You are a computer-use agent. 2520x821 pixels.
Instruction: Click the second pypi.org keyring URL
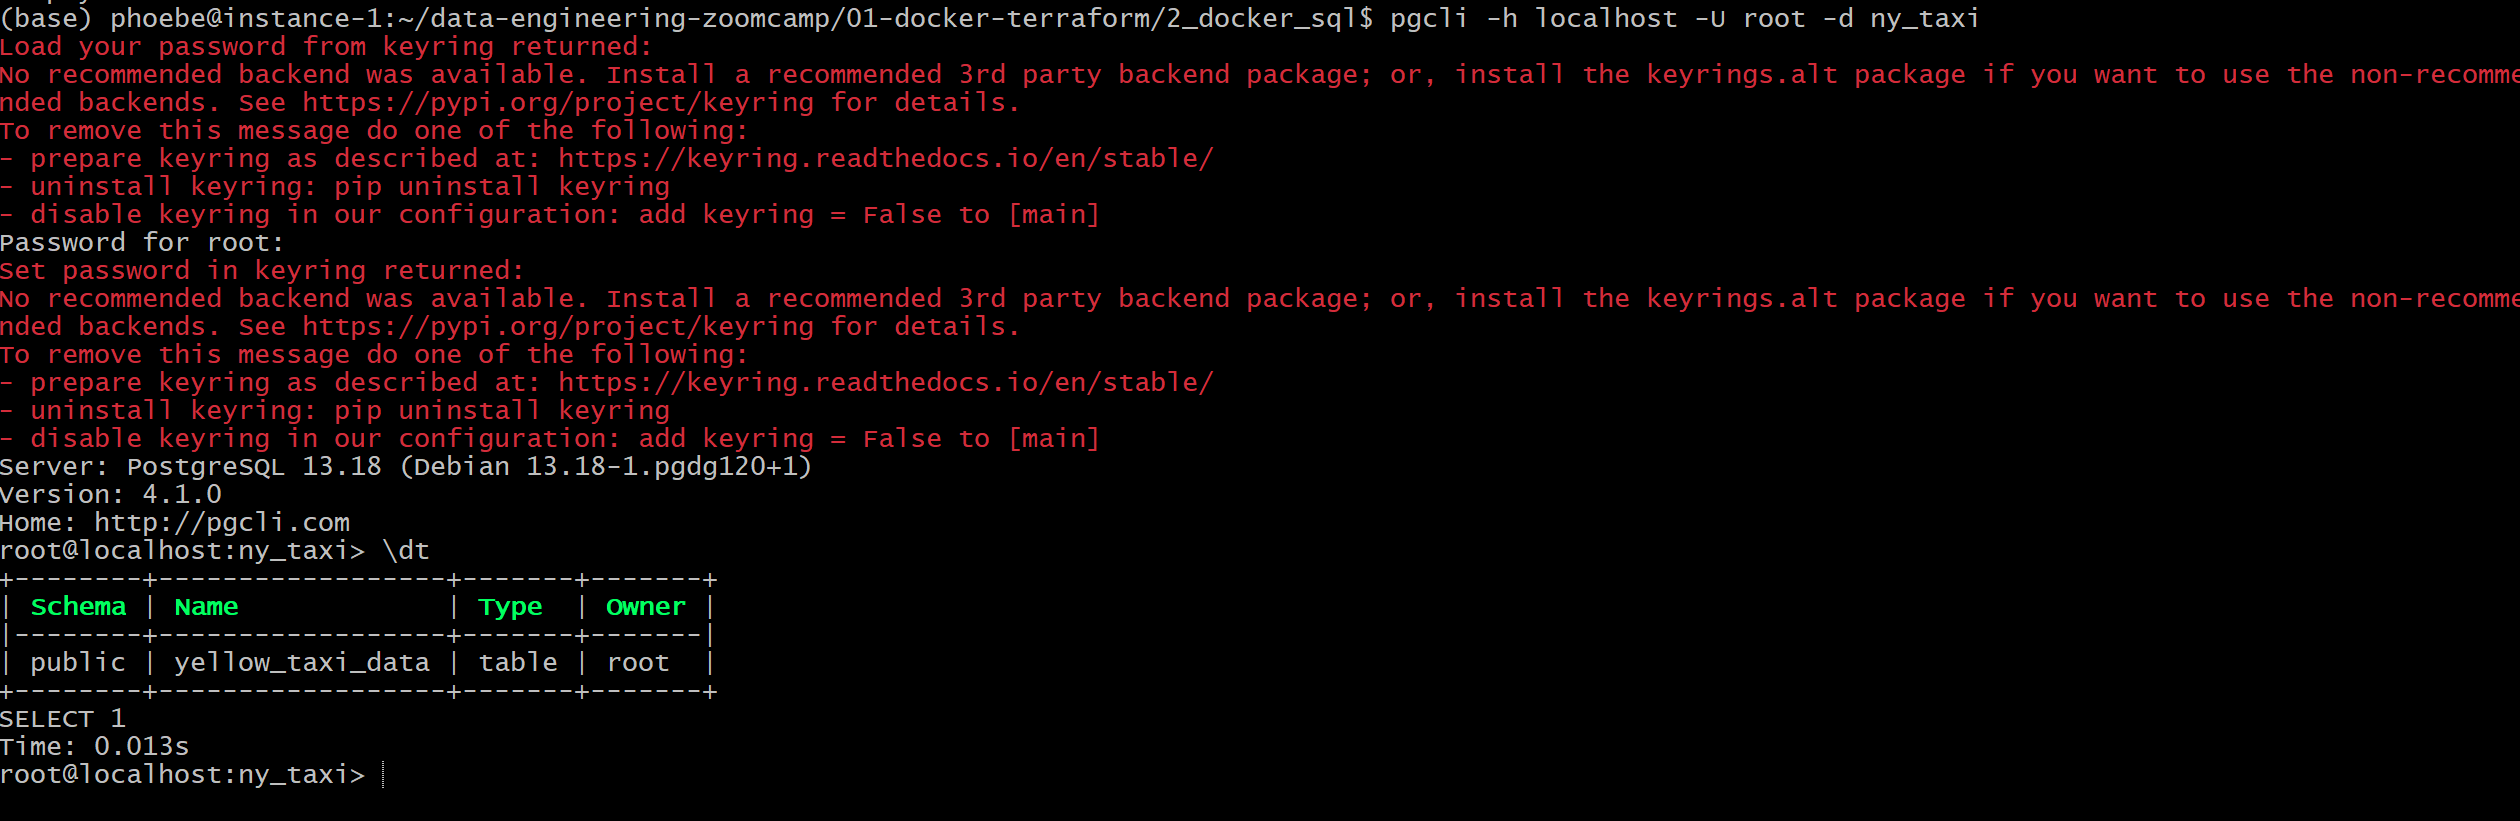558,327
